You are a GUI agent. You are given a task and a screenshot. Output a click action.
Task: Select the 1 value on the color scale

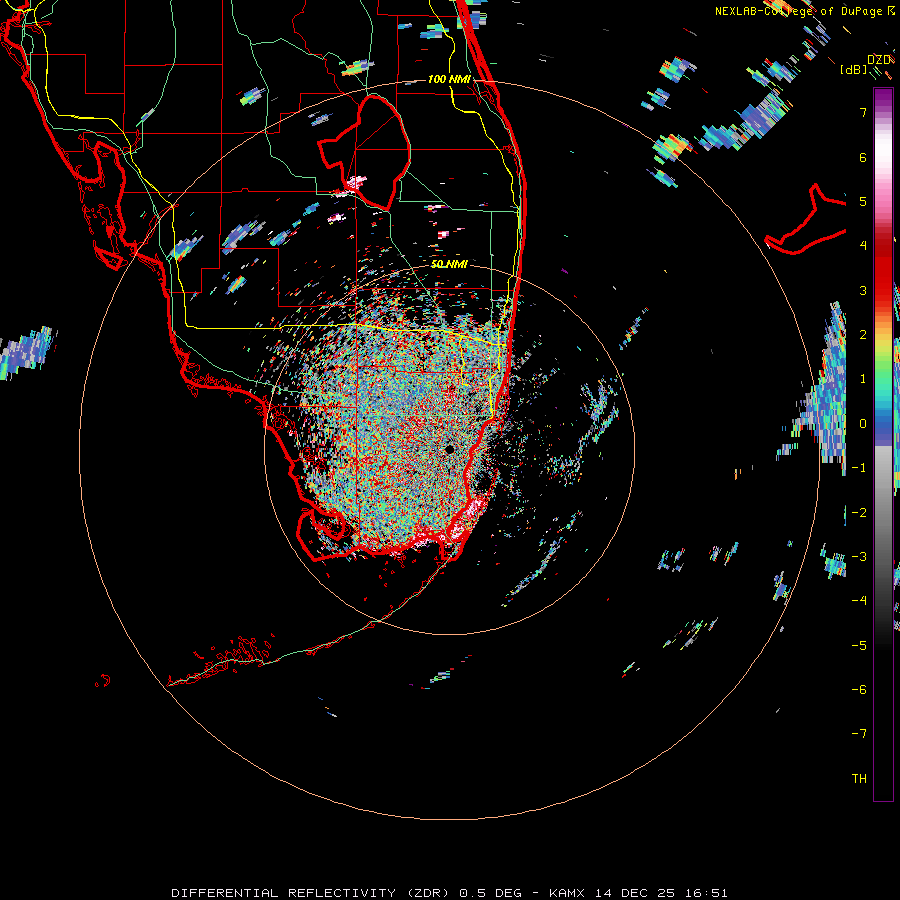pos(863,379)
